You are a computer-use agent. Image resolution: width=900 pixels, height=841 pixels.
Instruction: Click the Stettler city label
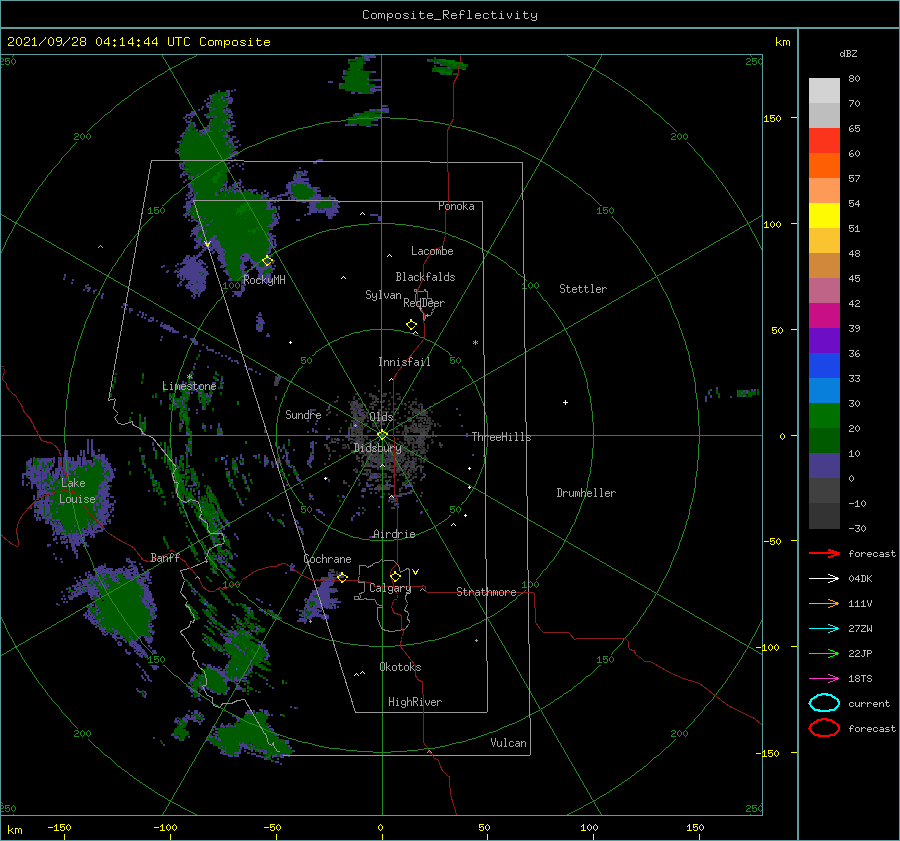[583, 289]
